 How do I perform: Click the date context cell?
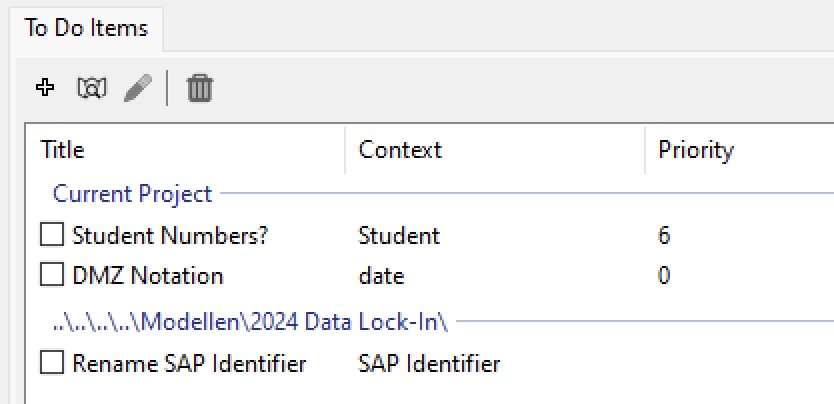tap(381, 275)
